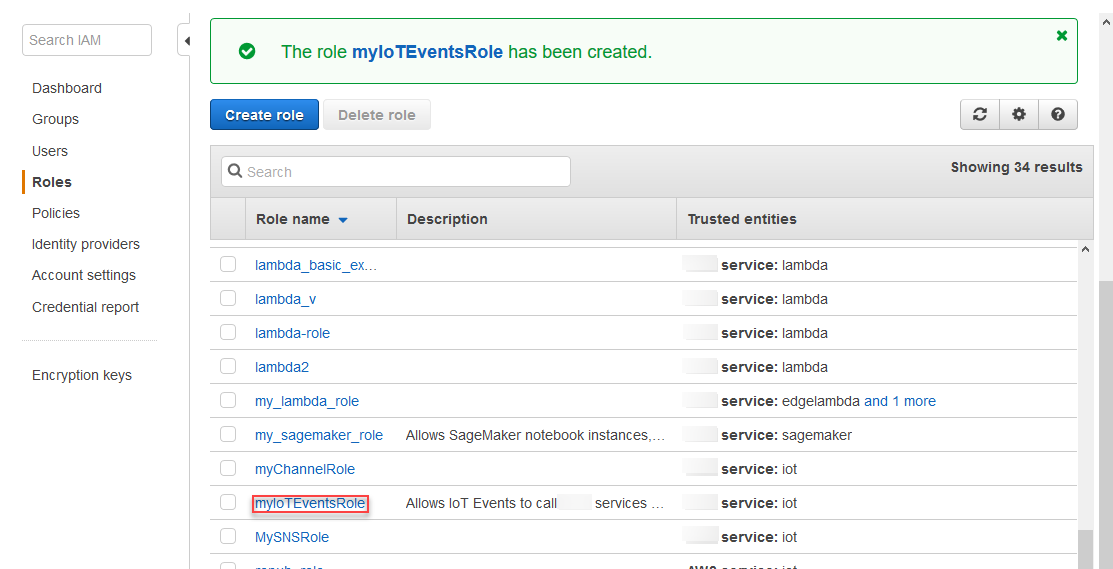
Task: Tick the checkbox for myIoTEventsRole
Action: [228, 502]
